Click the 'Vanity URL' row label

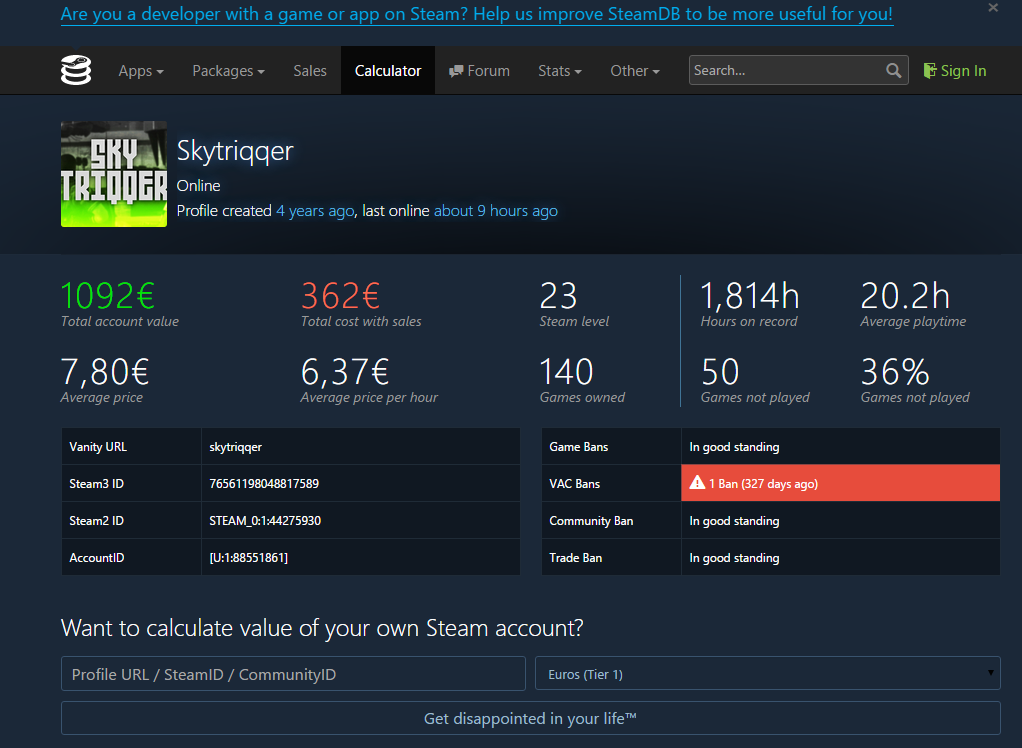click(98, 447)
